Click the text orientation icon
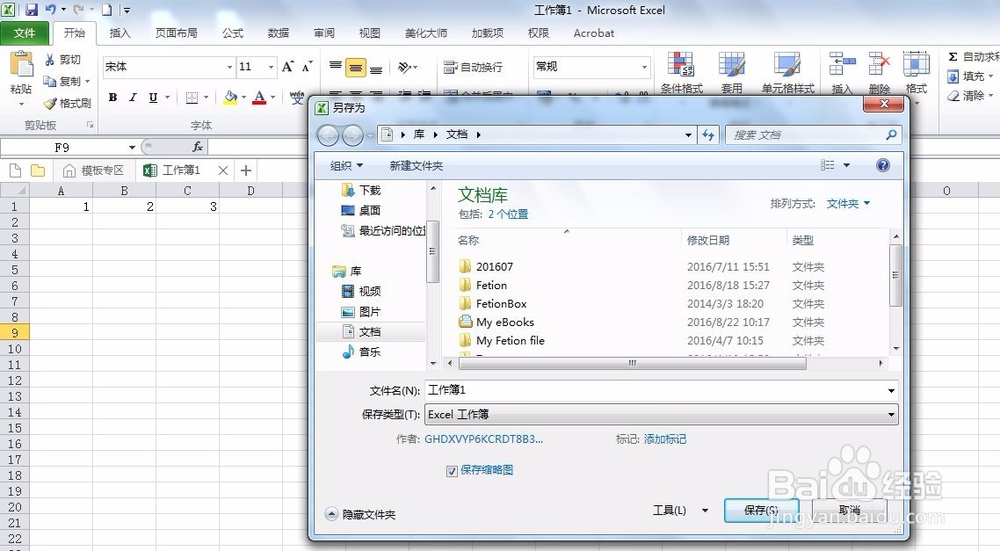This screenshot has height=551, width=1000. pos(404,67)
